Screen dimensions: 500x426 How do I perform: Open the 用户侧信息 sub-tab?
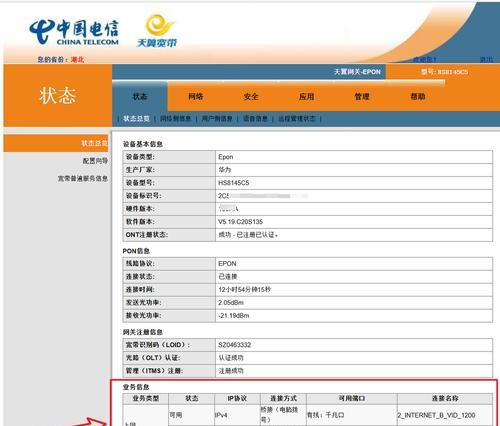click(x=217, y=118)
